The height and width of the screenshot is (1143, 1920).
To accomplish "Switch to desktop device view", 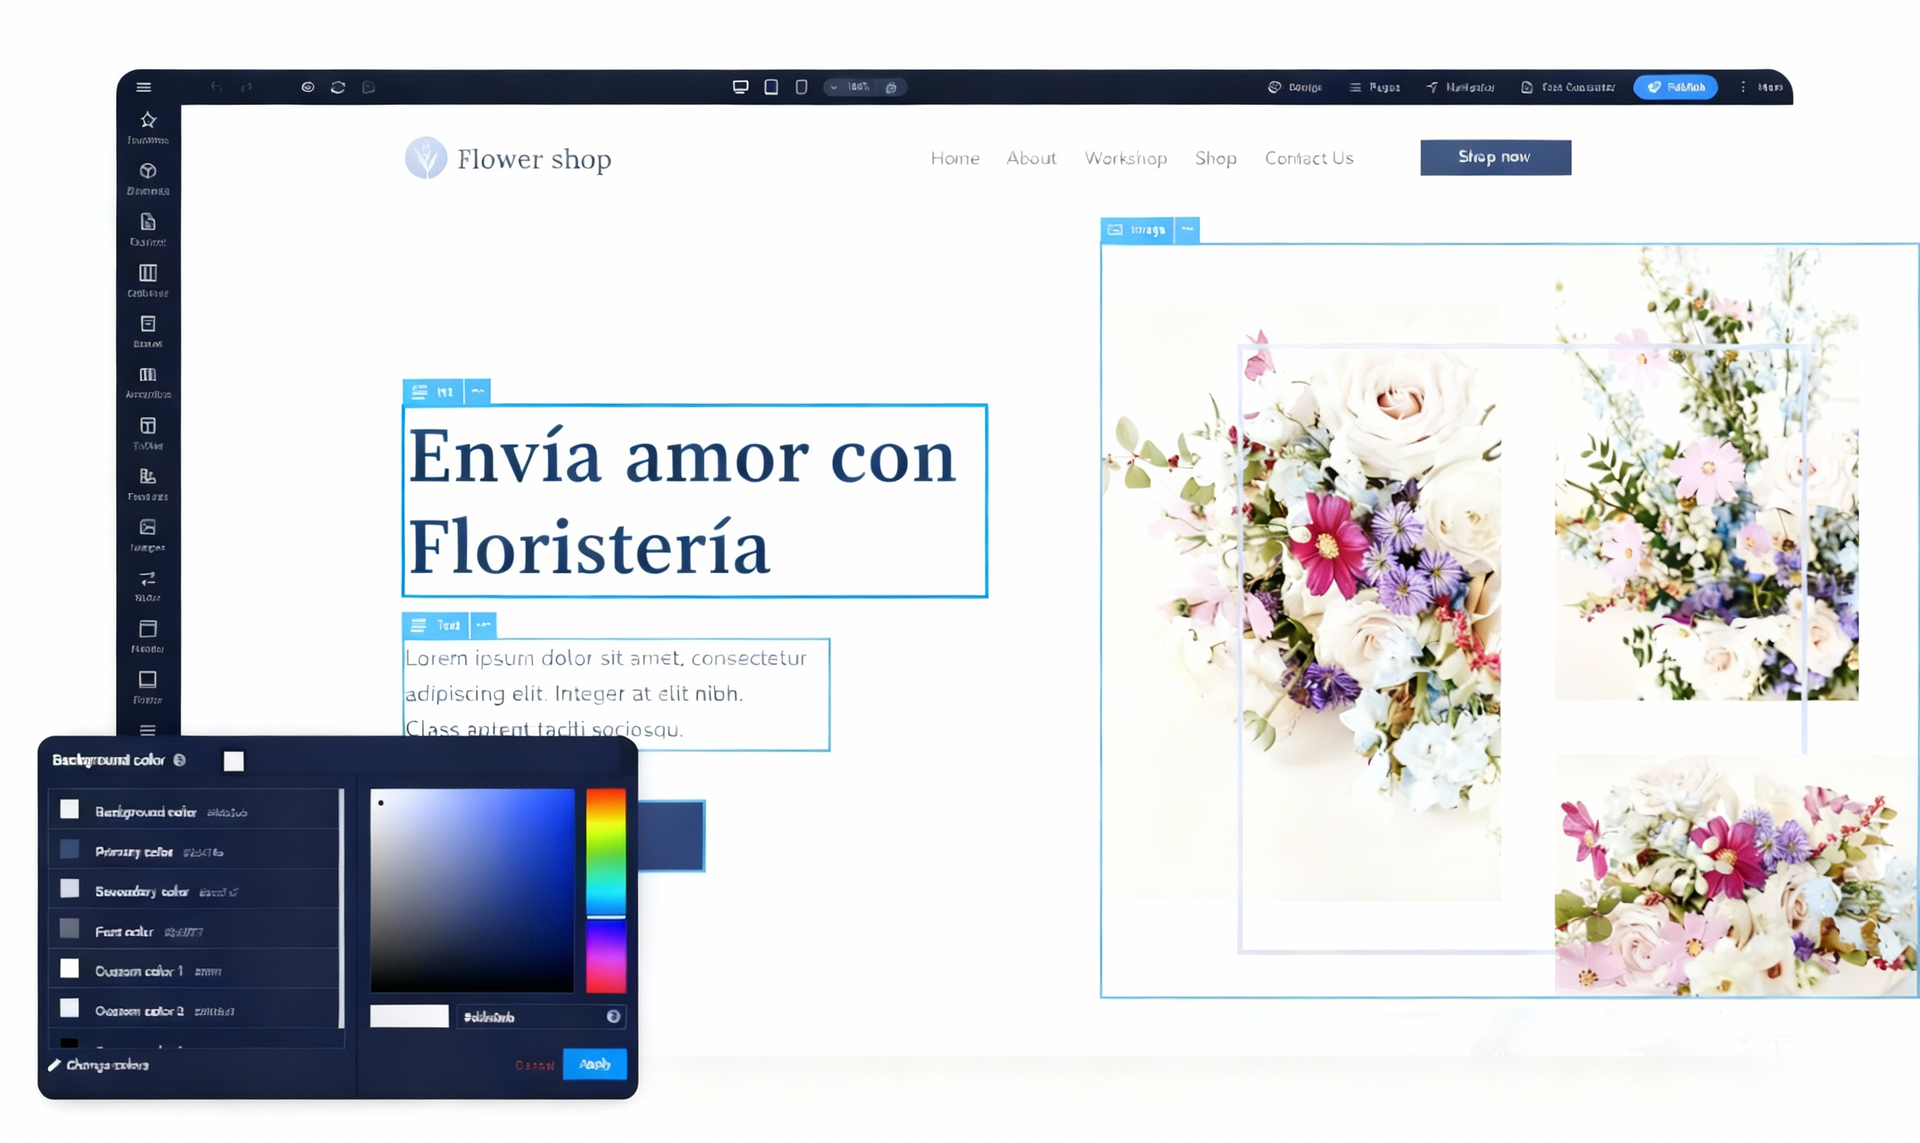I will [x=740, y=87].
